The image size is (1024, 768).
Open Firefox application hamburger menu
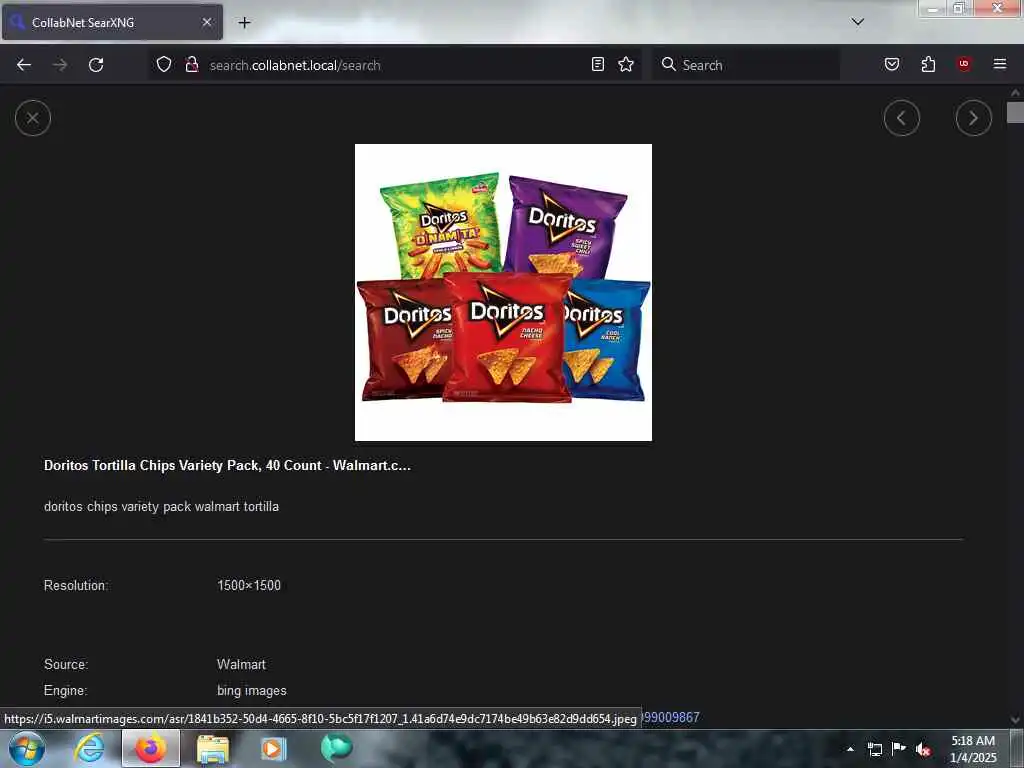pos(1000,64)
